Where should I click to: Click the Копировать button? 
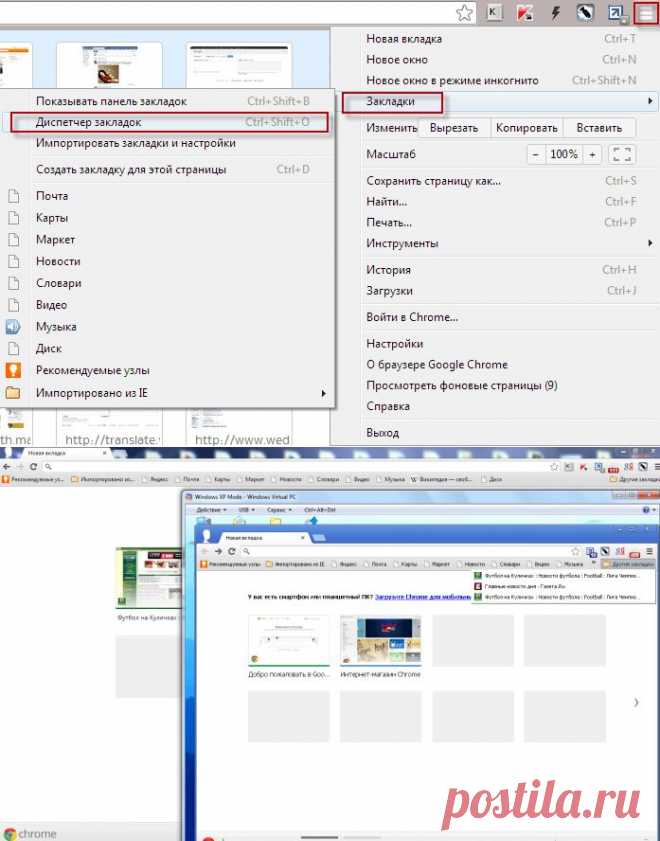coord(526,128)
